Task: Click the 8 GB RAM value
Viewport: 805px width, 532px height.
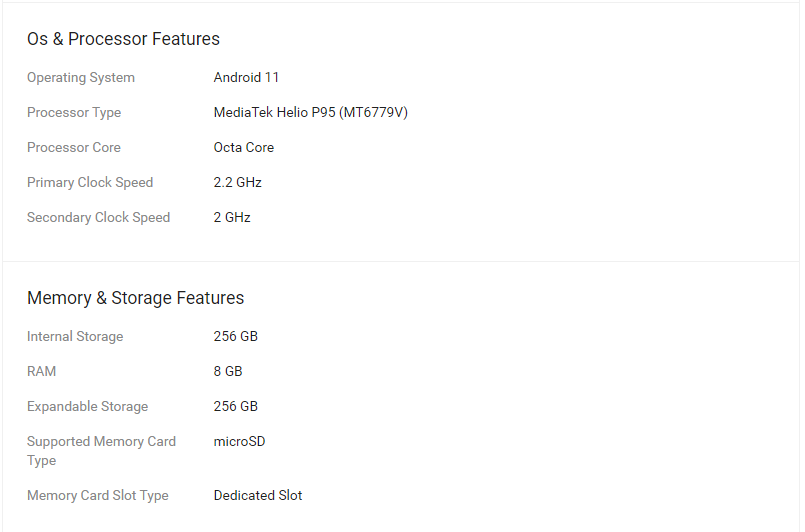Action: coord(228,371)
